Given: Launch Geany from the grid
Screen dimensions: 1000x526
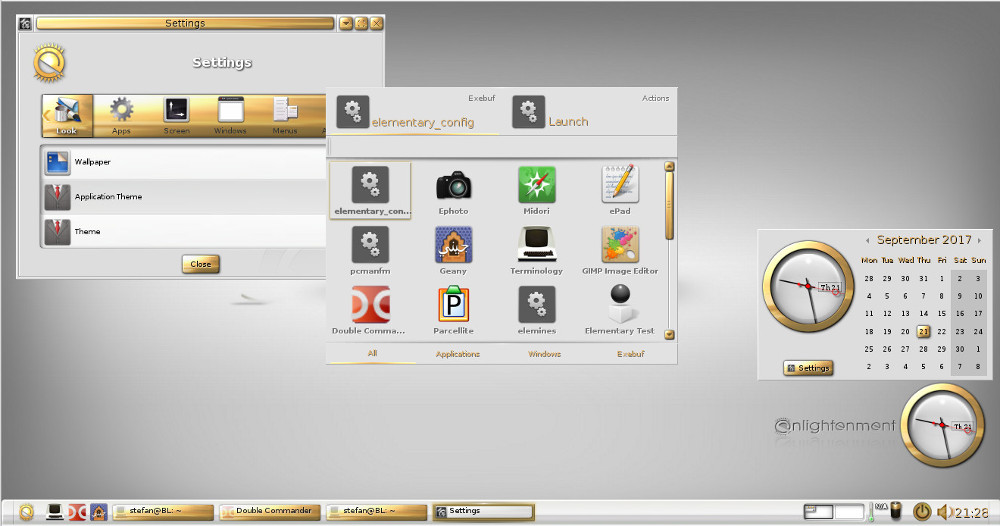Looking at the screenshot, I should pos(453,251).
